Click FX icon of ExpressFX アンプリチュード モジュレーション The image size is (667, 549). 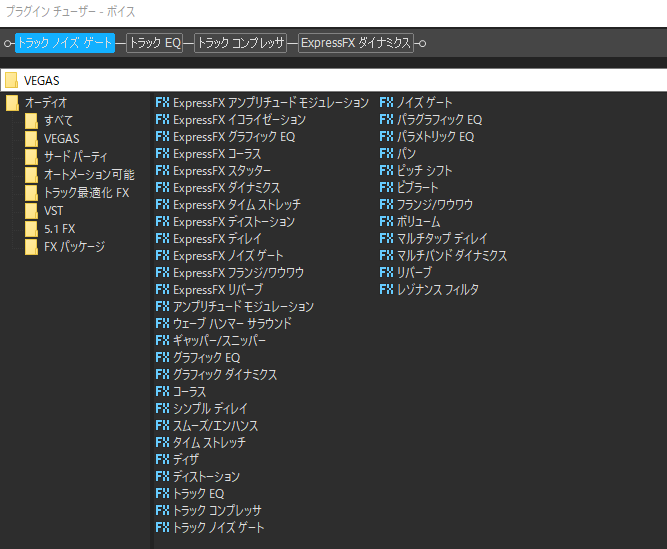click(162, 102)
